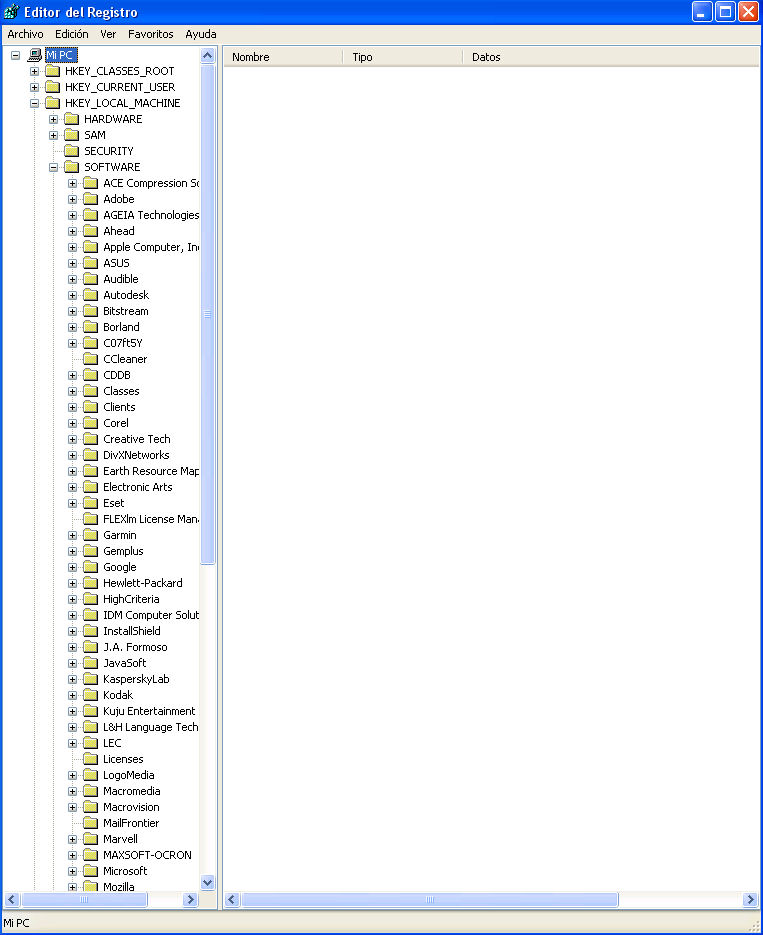Expand the Microsoft key node
763x935 pixels.
(73, 871)
